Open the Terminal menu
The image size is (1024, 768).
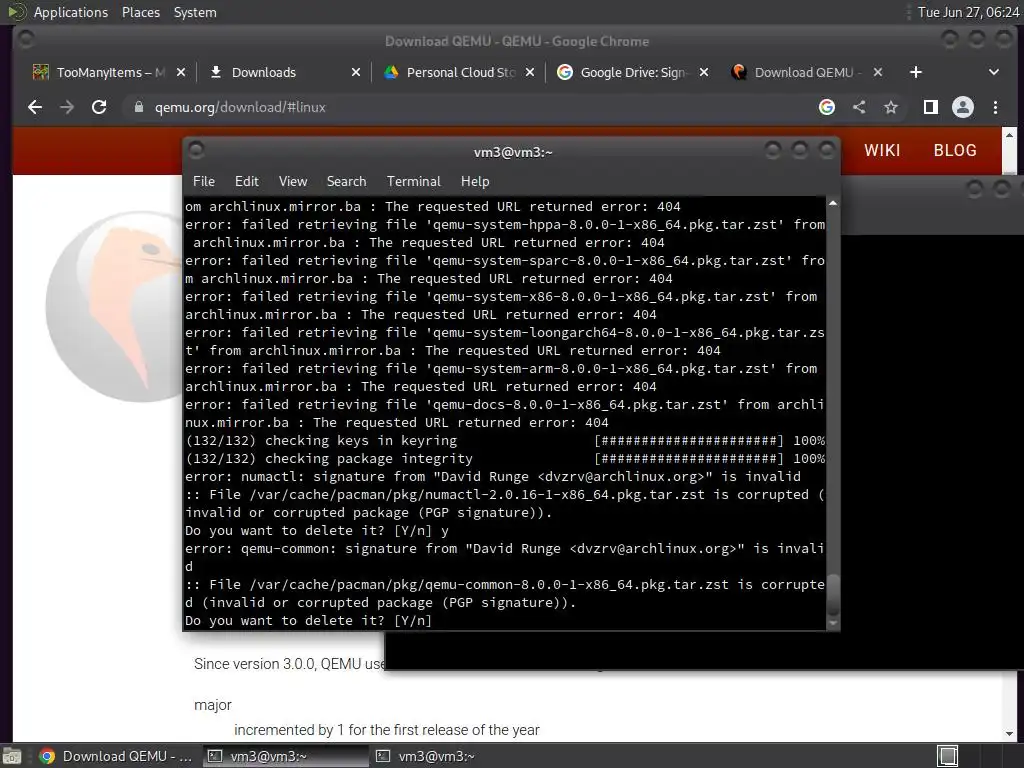(x=413, y=182)
